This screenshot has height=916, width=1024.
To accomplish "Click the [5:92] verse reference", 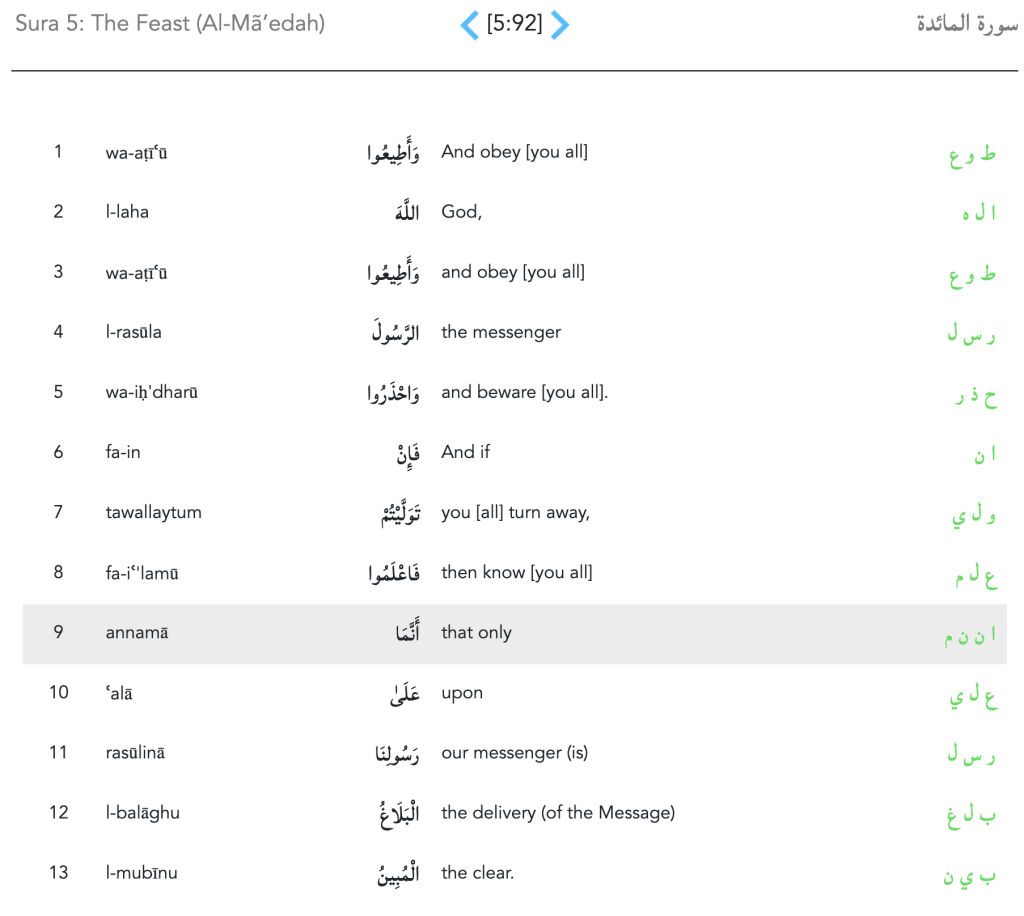I will pos(514,24).
